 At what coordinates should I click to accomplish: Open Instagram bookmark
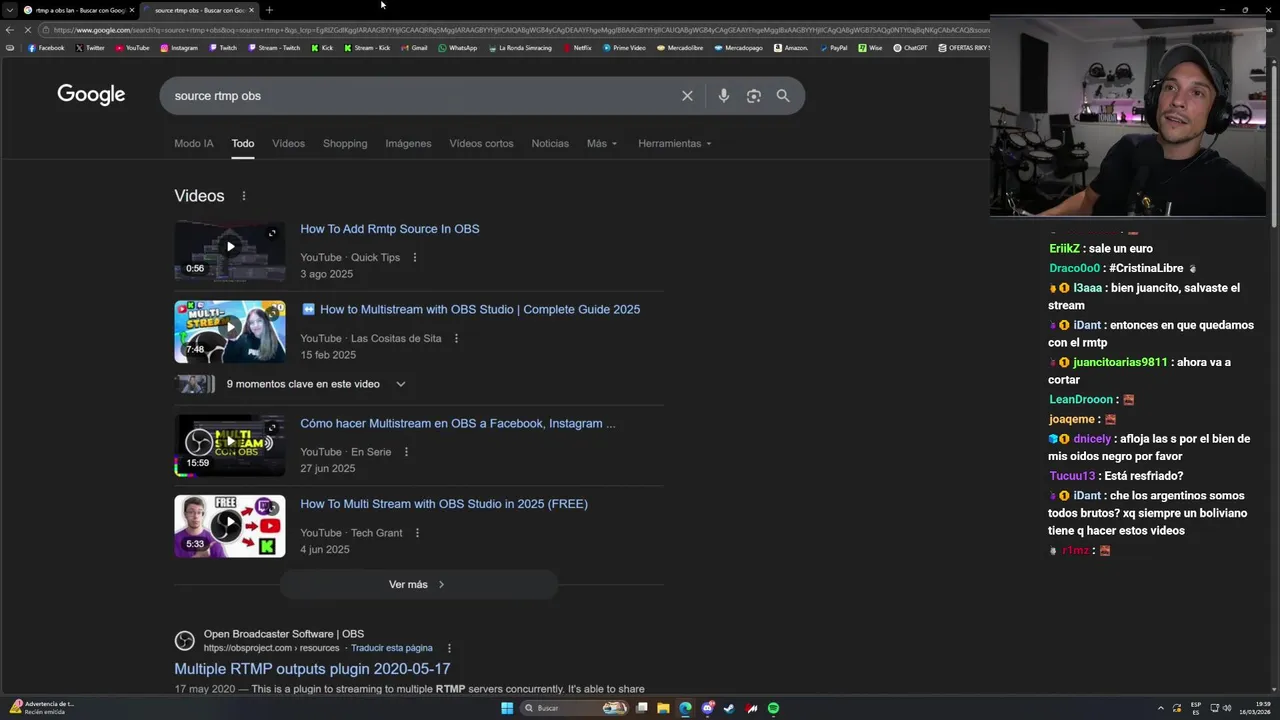[x=179, y=48]
